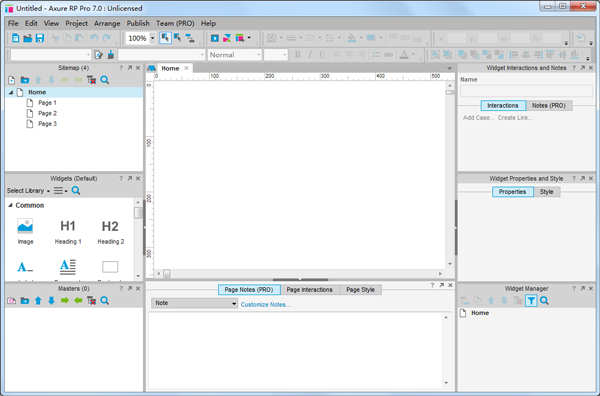The height and width of the screenshot is (396, 600).
Task: Select the Heading 2 widget
Action: pyautogui.click(x=110, y=231)
